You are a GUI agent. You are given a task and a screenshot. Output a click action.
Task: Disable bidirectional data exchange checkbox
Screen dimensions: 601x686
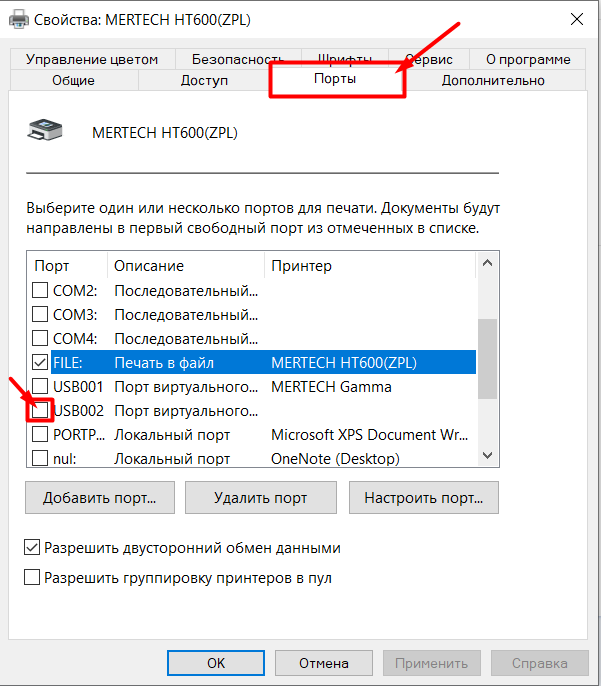[x=32, y=547]
